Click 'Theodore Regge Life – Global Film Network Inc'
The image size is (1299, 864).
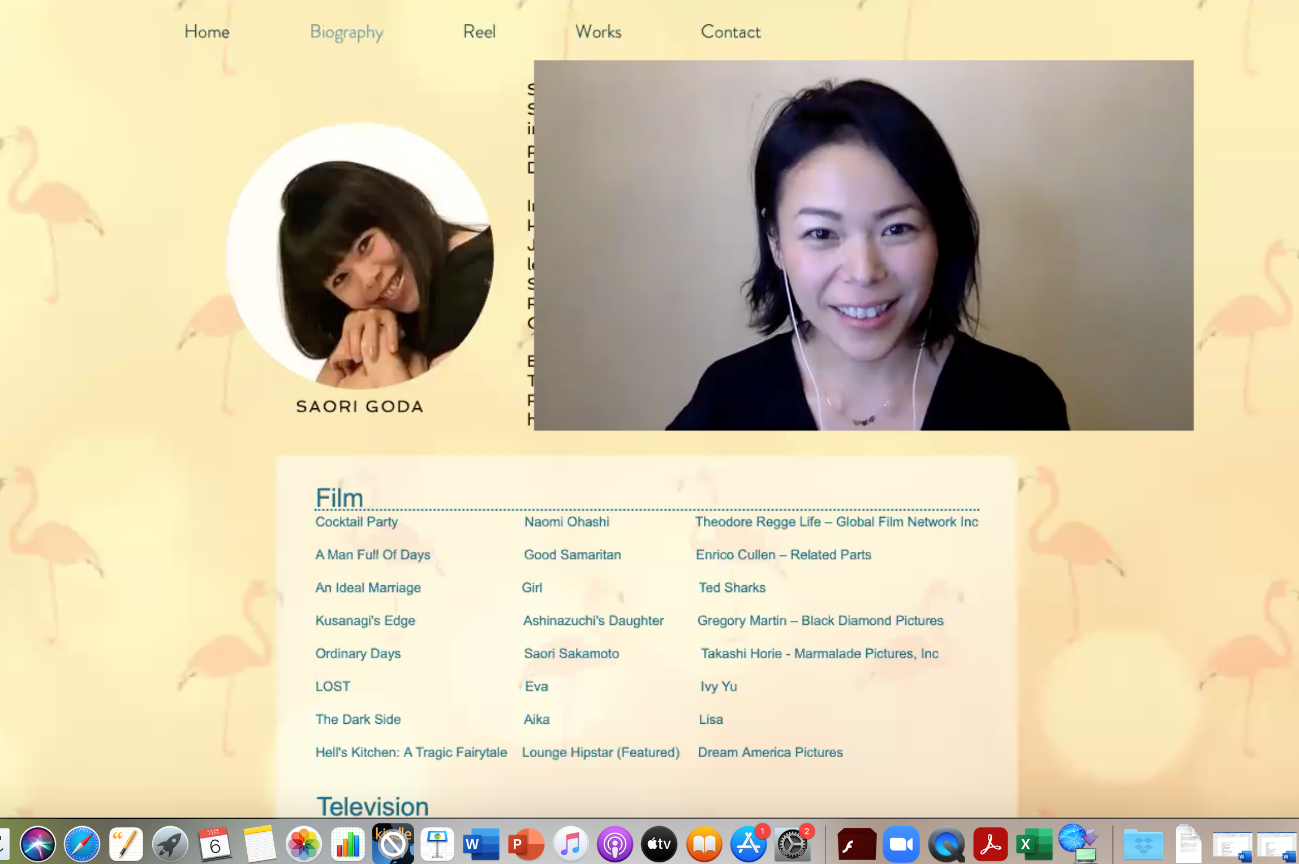pyautogui.click(x=837, y=522)
